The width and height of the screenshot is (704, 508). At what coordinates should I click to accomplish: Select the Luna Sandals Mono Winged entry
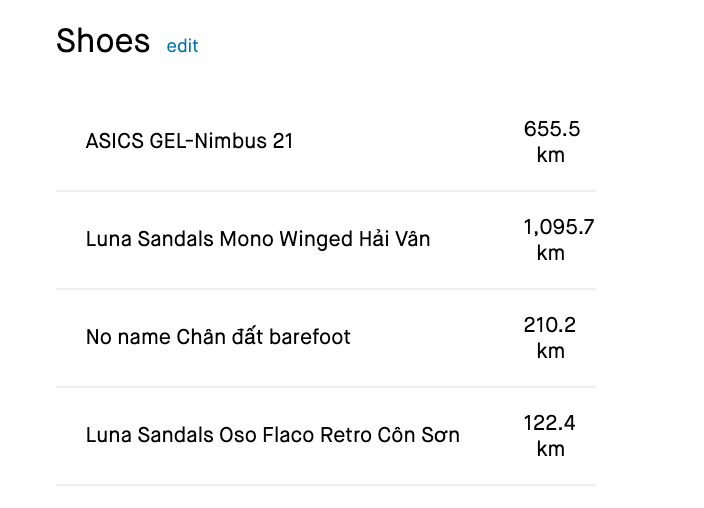(258, 239)
